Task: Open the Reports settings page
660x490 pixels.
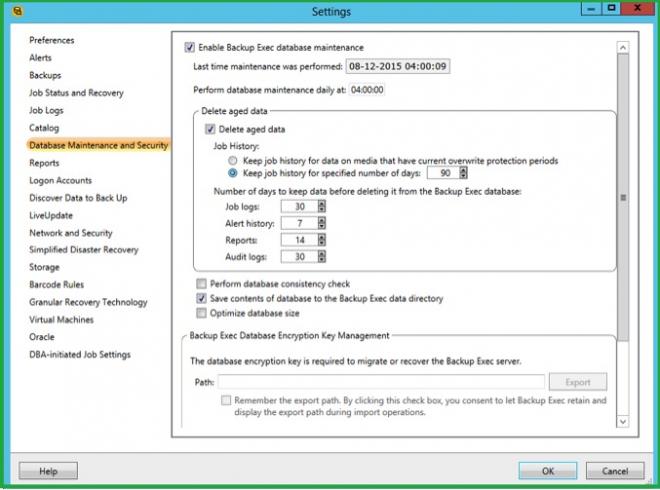Action: tap(44, 163)
